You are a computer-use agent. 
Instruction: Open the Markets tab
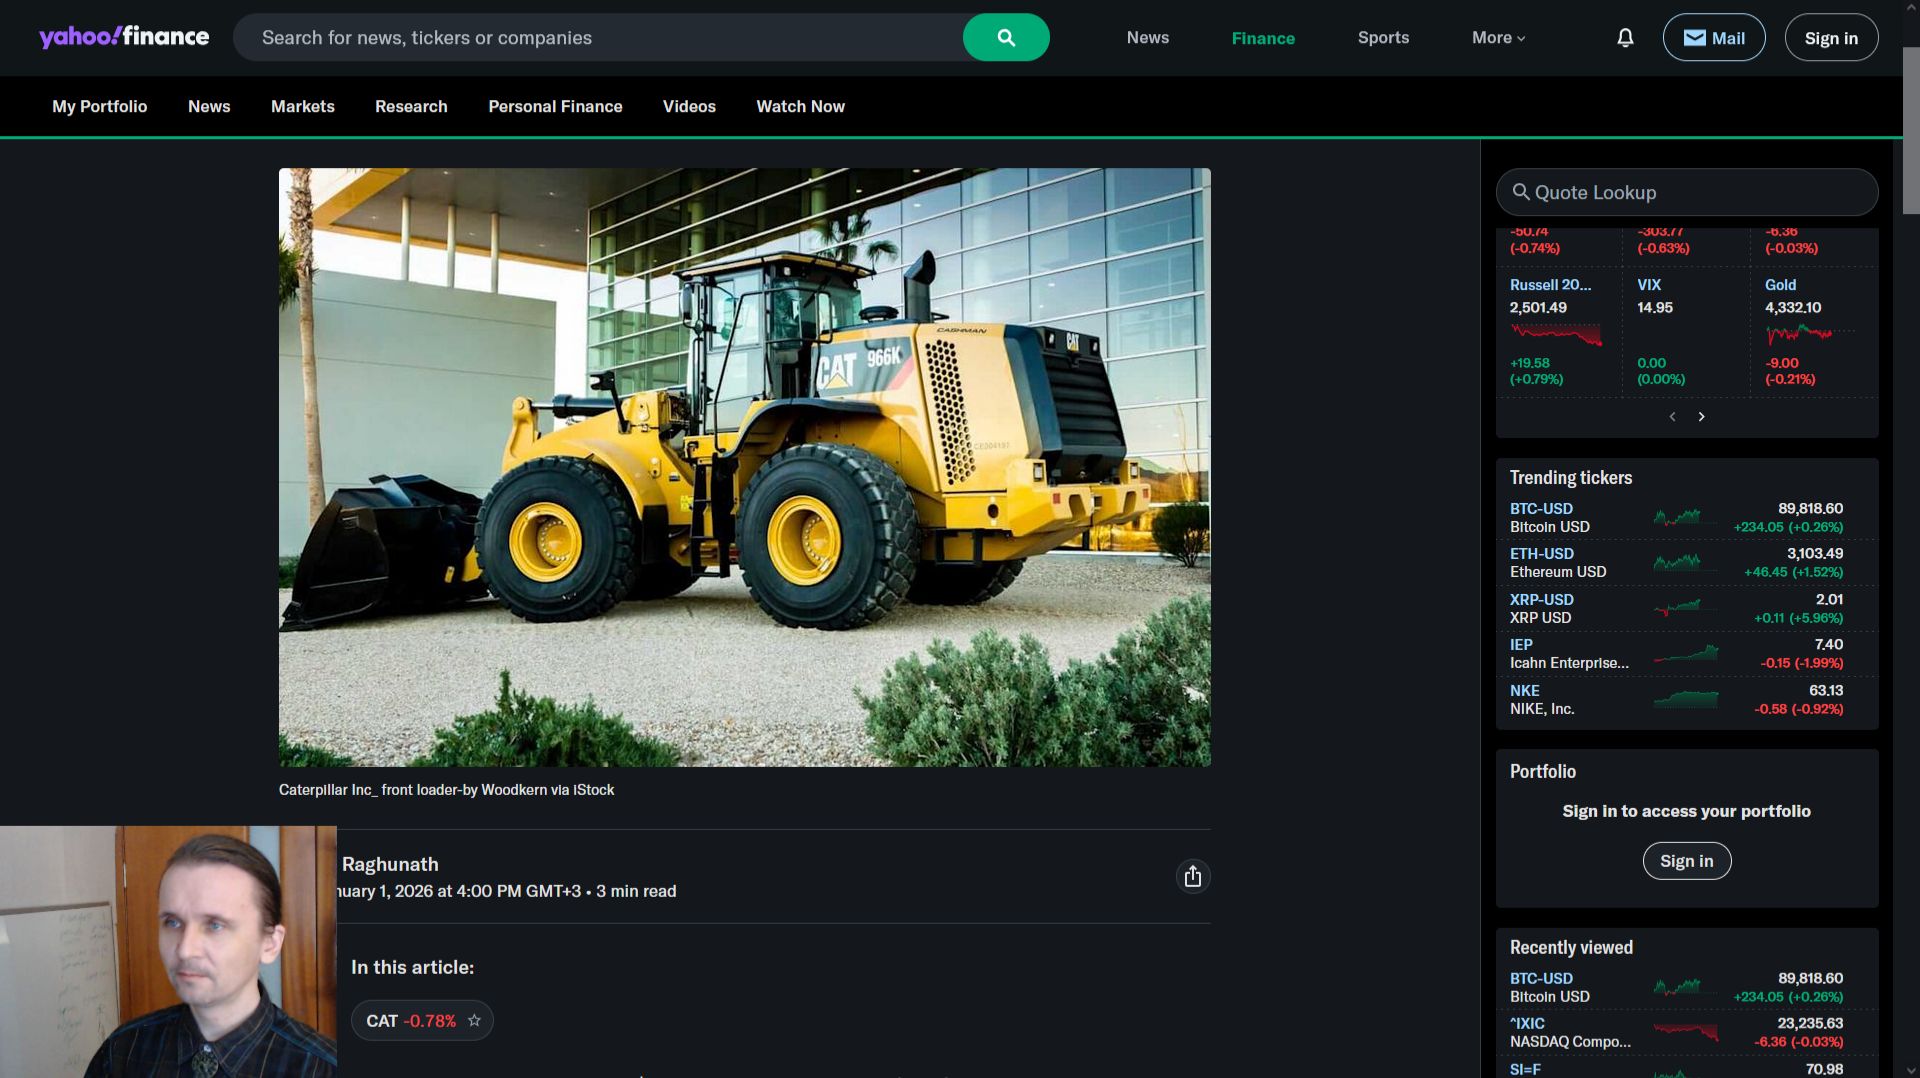[x=303, y=107]
